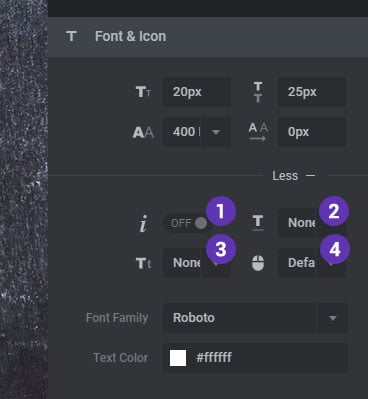
Task: Click the letter spacing icon
Action: (x=258, y=132)
